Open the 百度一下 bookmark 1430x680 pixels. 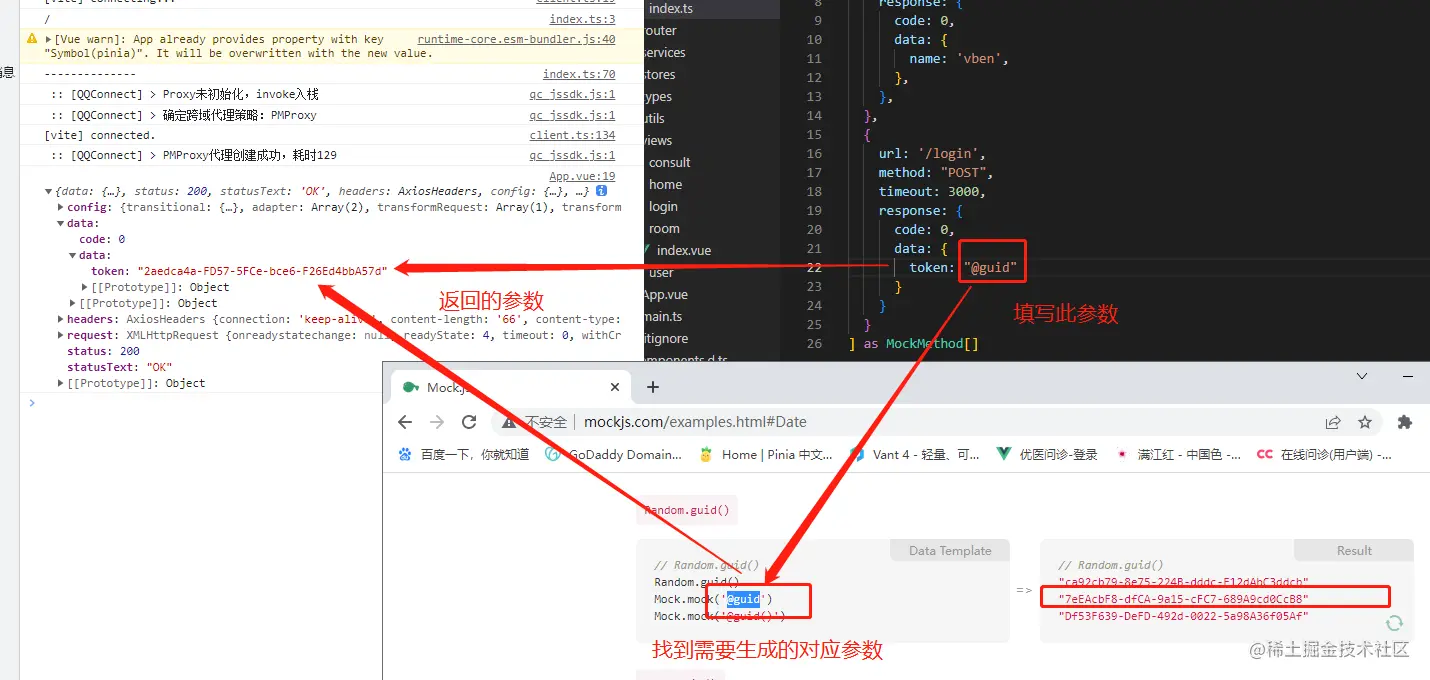pyautogui.click(x=465, y=454)
